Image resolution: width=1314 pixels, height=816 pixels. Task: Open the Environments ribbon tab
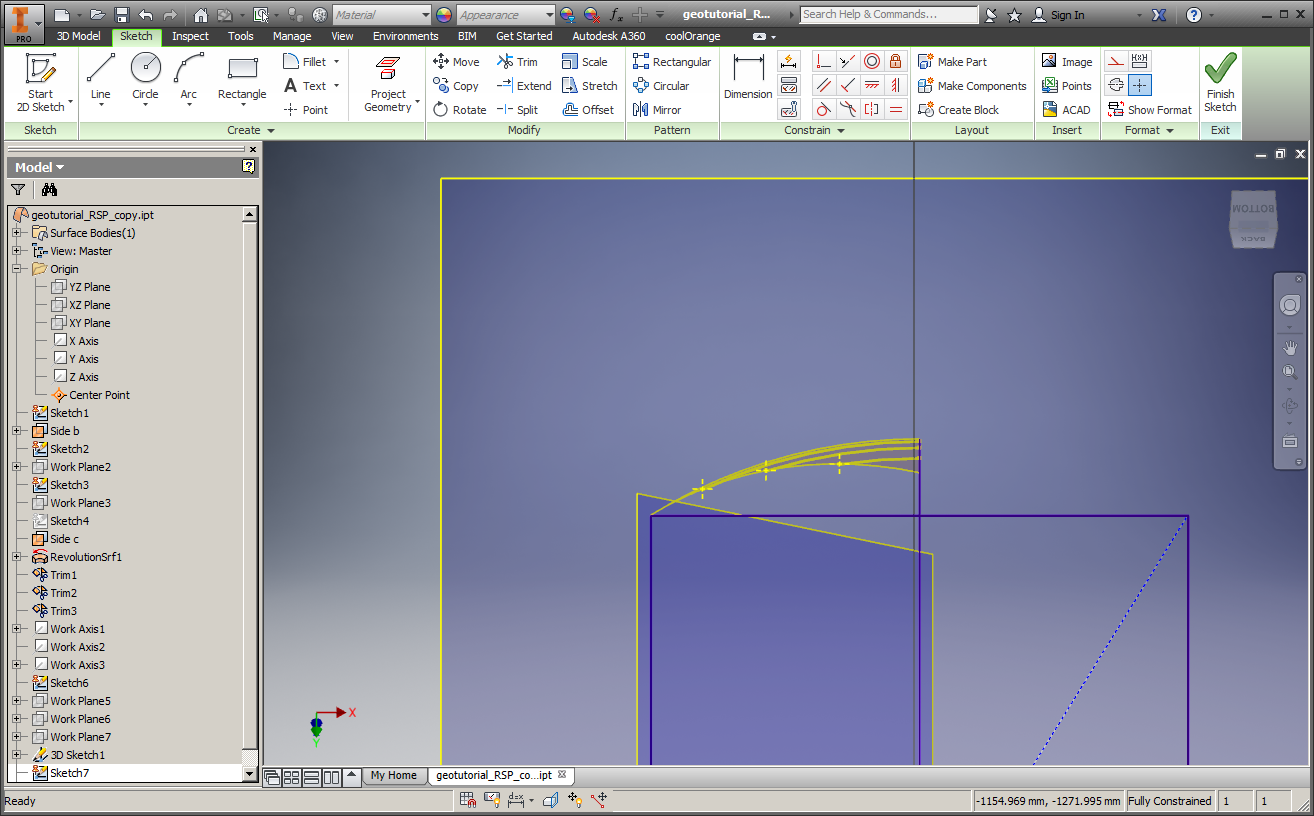point(406,36)
